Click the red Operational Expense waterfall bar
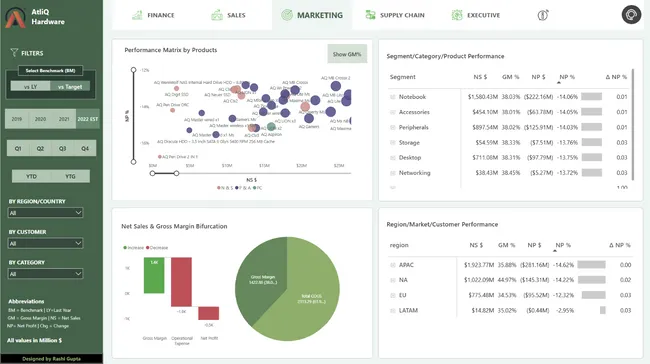 (181, 282)
